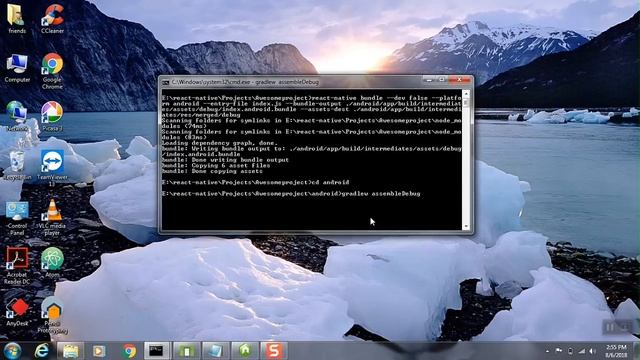Show hidden system tray icons
Screen dimensions: 640x360
[547, 351]
